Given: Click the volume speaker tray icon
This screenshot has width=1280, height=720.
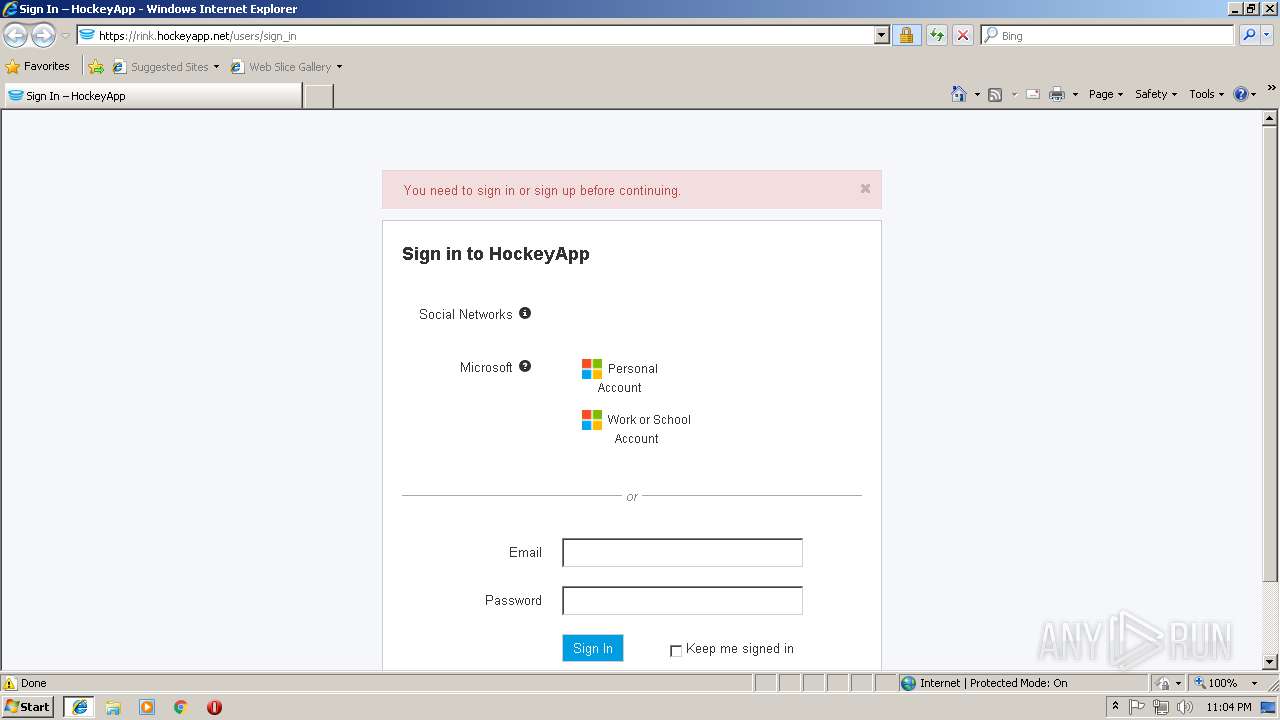Looking at the screenshot, I should [1185, 707].
